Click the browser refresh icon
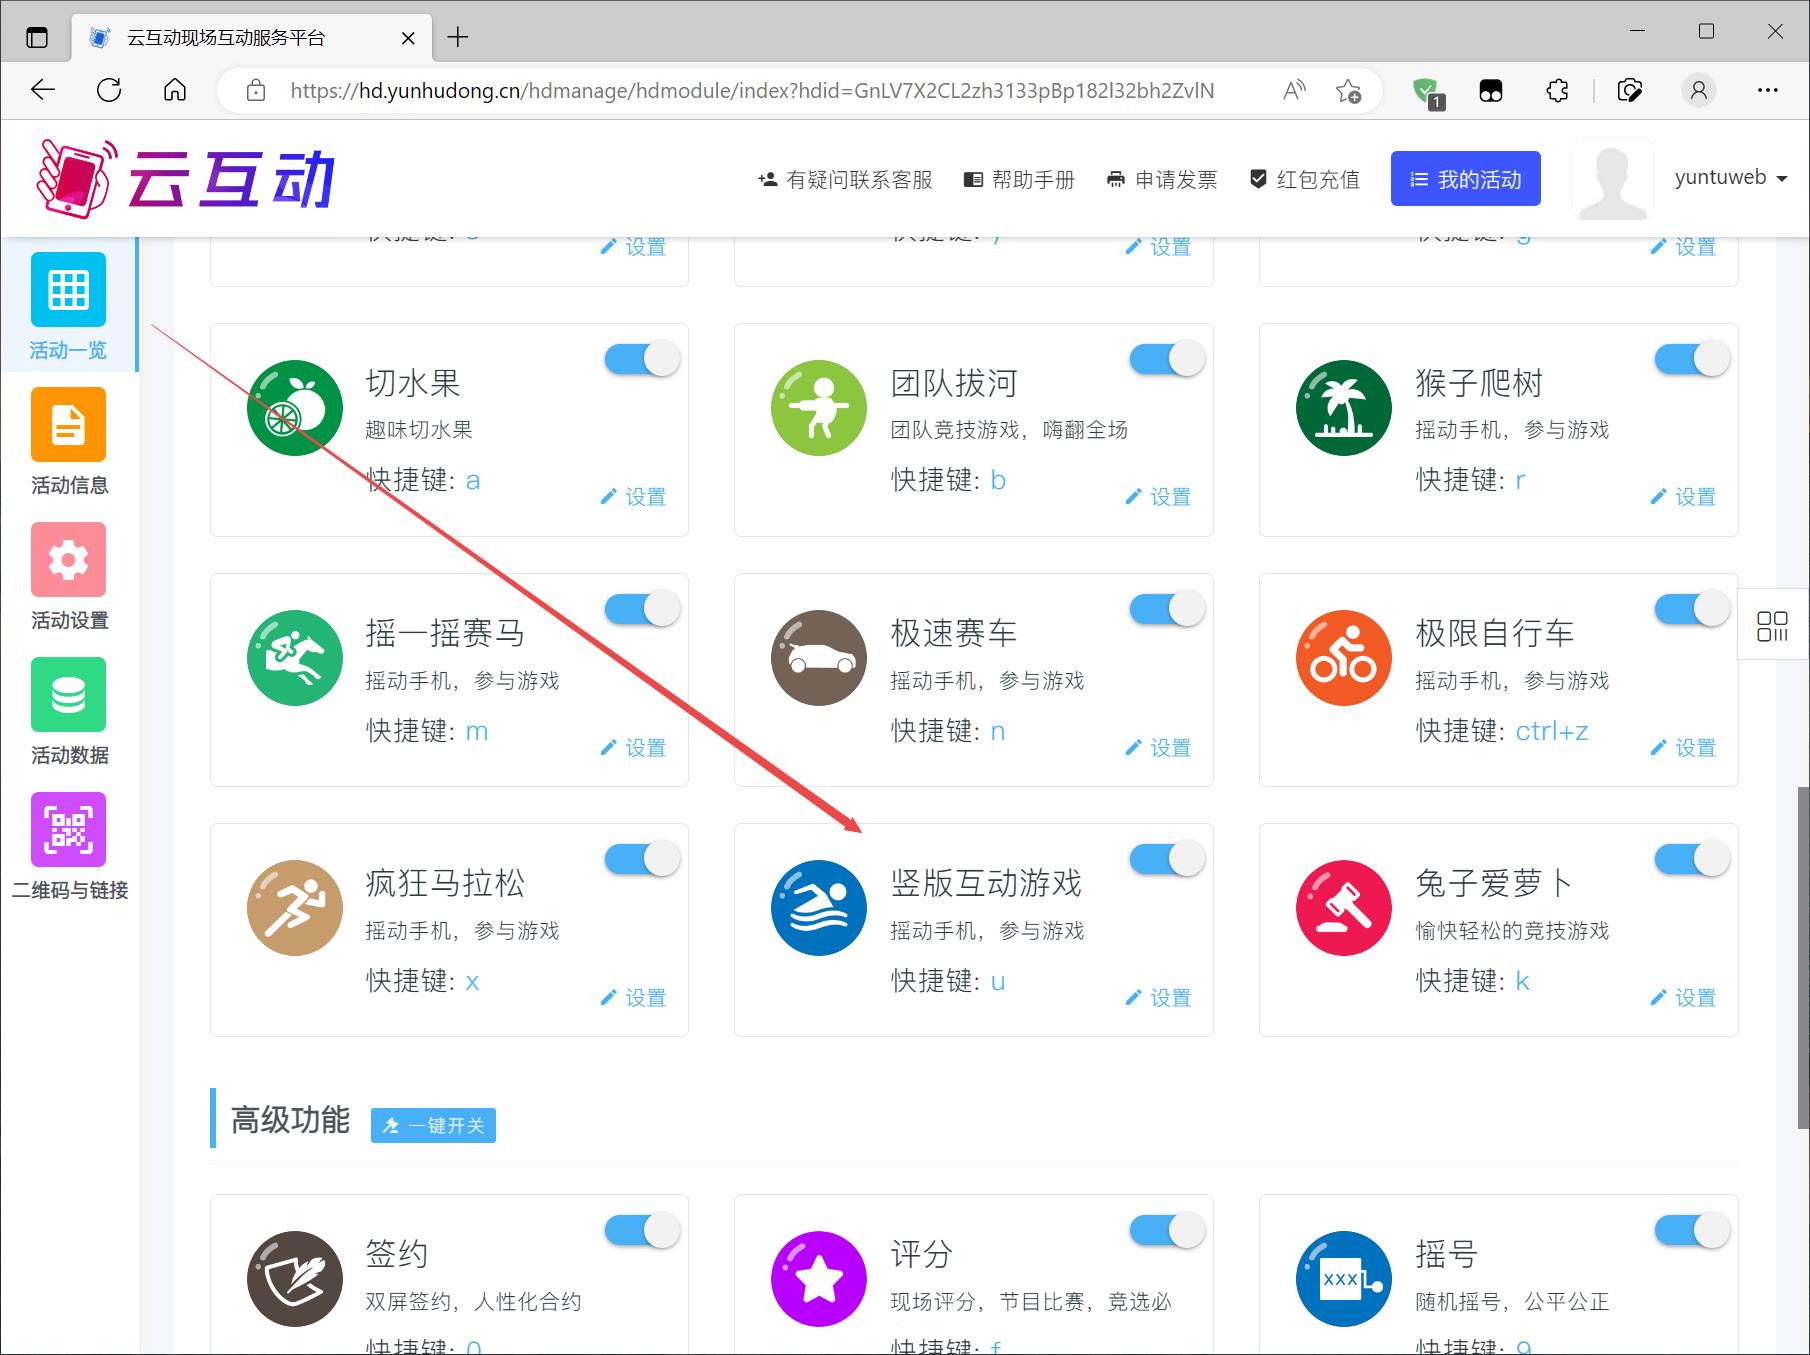This screenshot has height=1355, width=1810. click(109, 90)
